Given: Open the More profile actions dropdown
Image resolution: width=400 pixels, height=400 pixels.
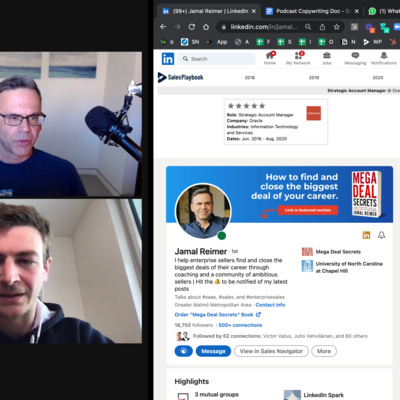Looking at the screenshot, I should [x=324, y=351].
